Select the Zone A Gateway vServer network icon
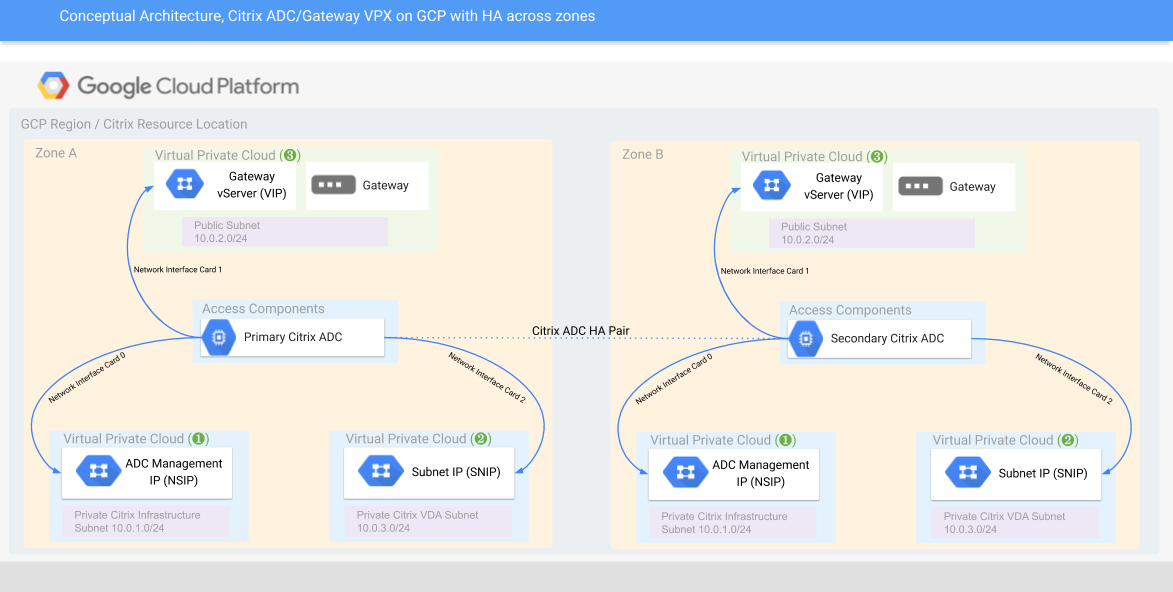Screen dimensions: 1173x592 pos(184,184)
